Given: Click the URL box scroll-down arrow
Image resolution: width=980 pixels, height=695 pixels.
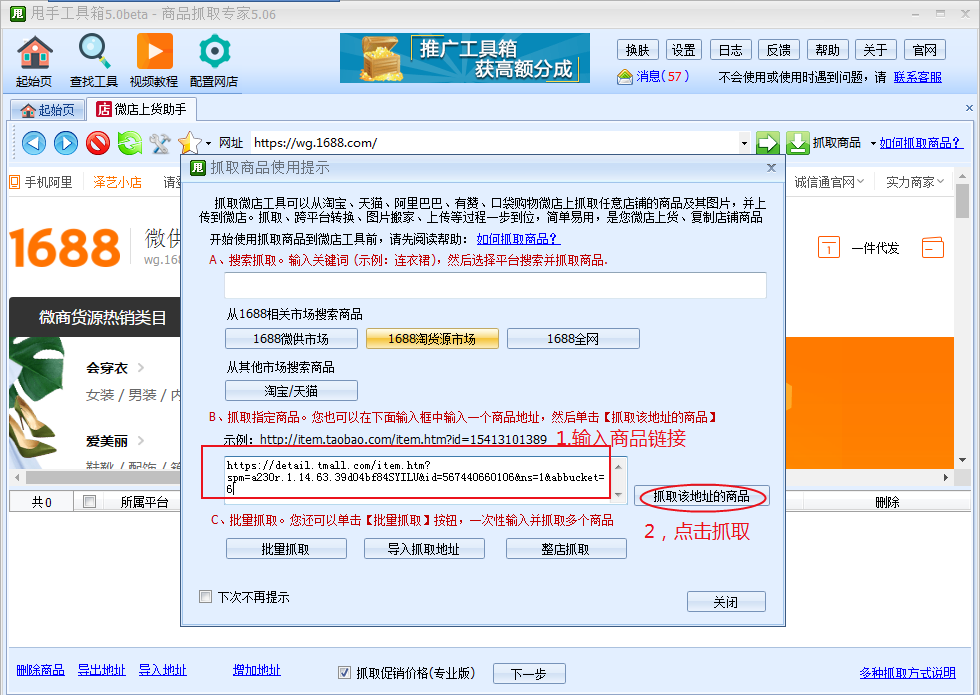Looking at the screenshot, I should [x=619, y=495].
